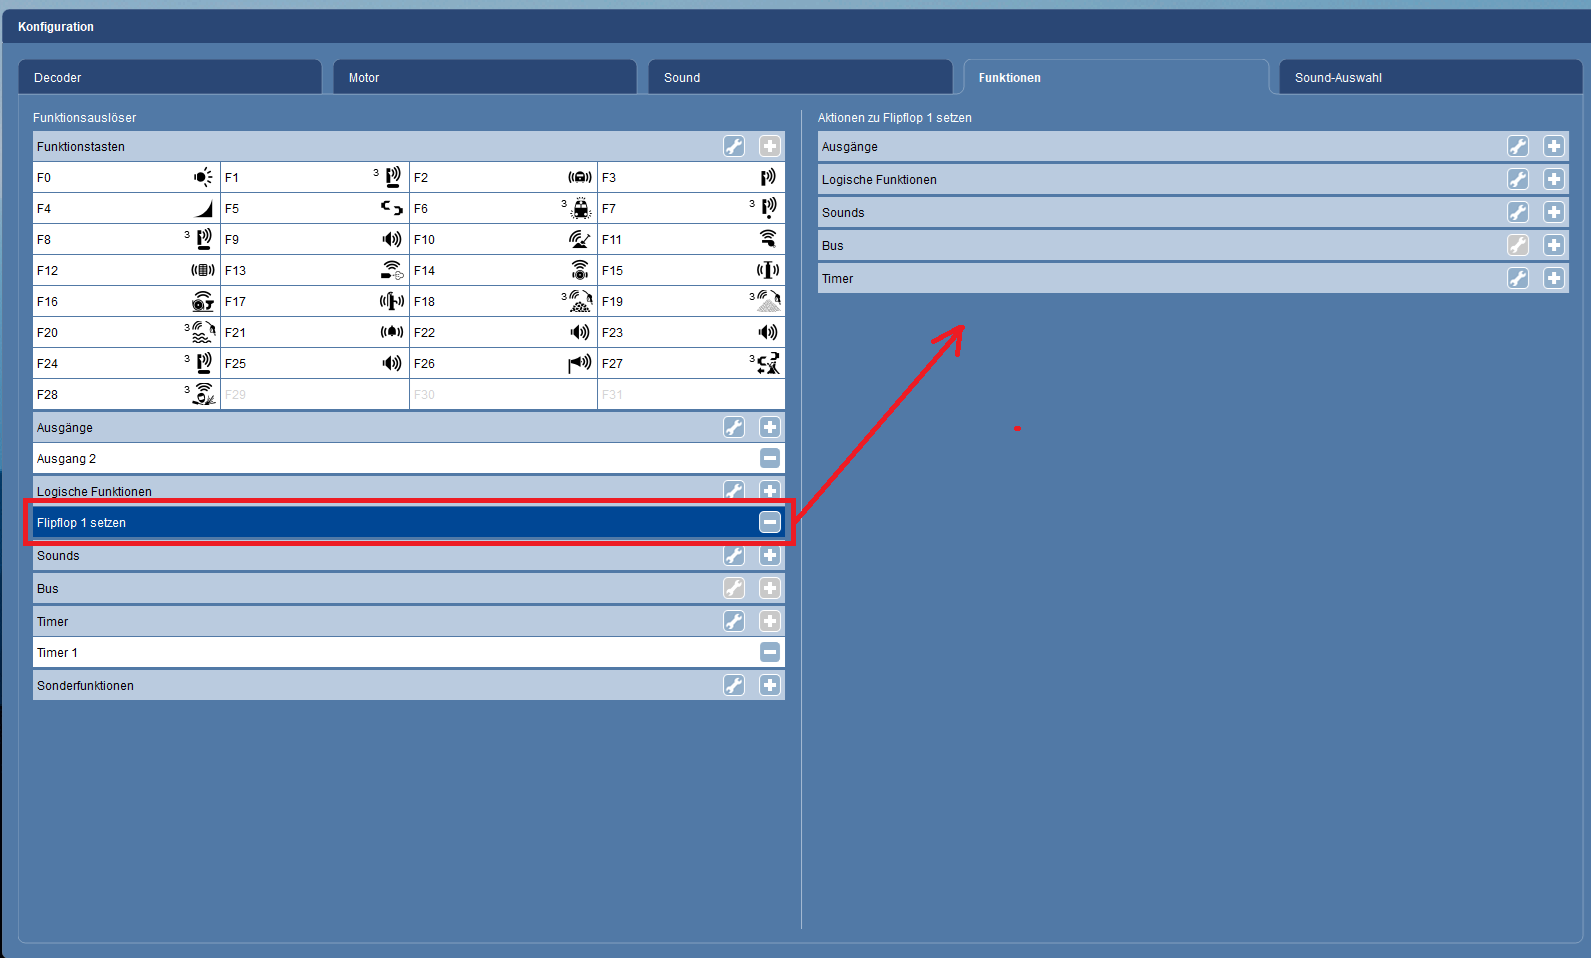Add a Sounds action on right panel

(1553, 213)
